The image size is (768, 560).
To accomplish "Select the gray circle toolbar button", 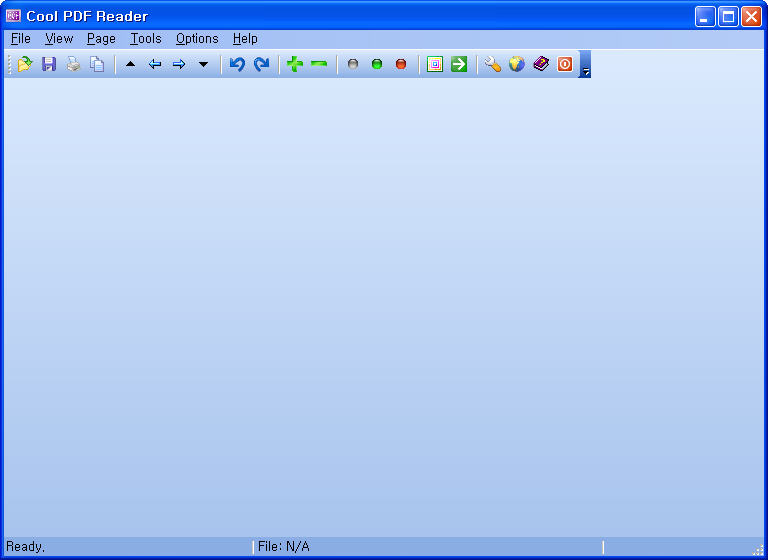I will (352, 64).
